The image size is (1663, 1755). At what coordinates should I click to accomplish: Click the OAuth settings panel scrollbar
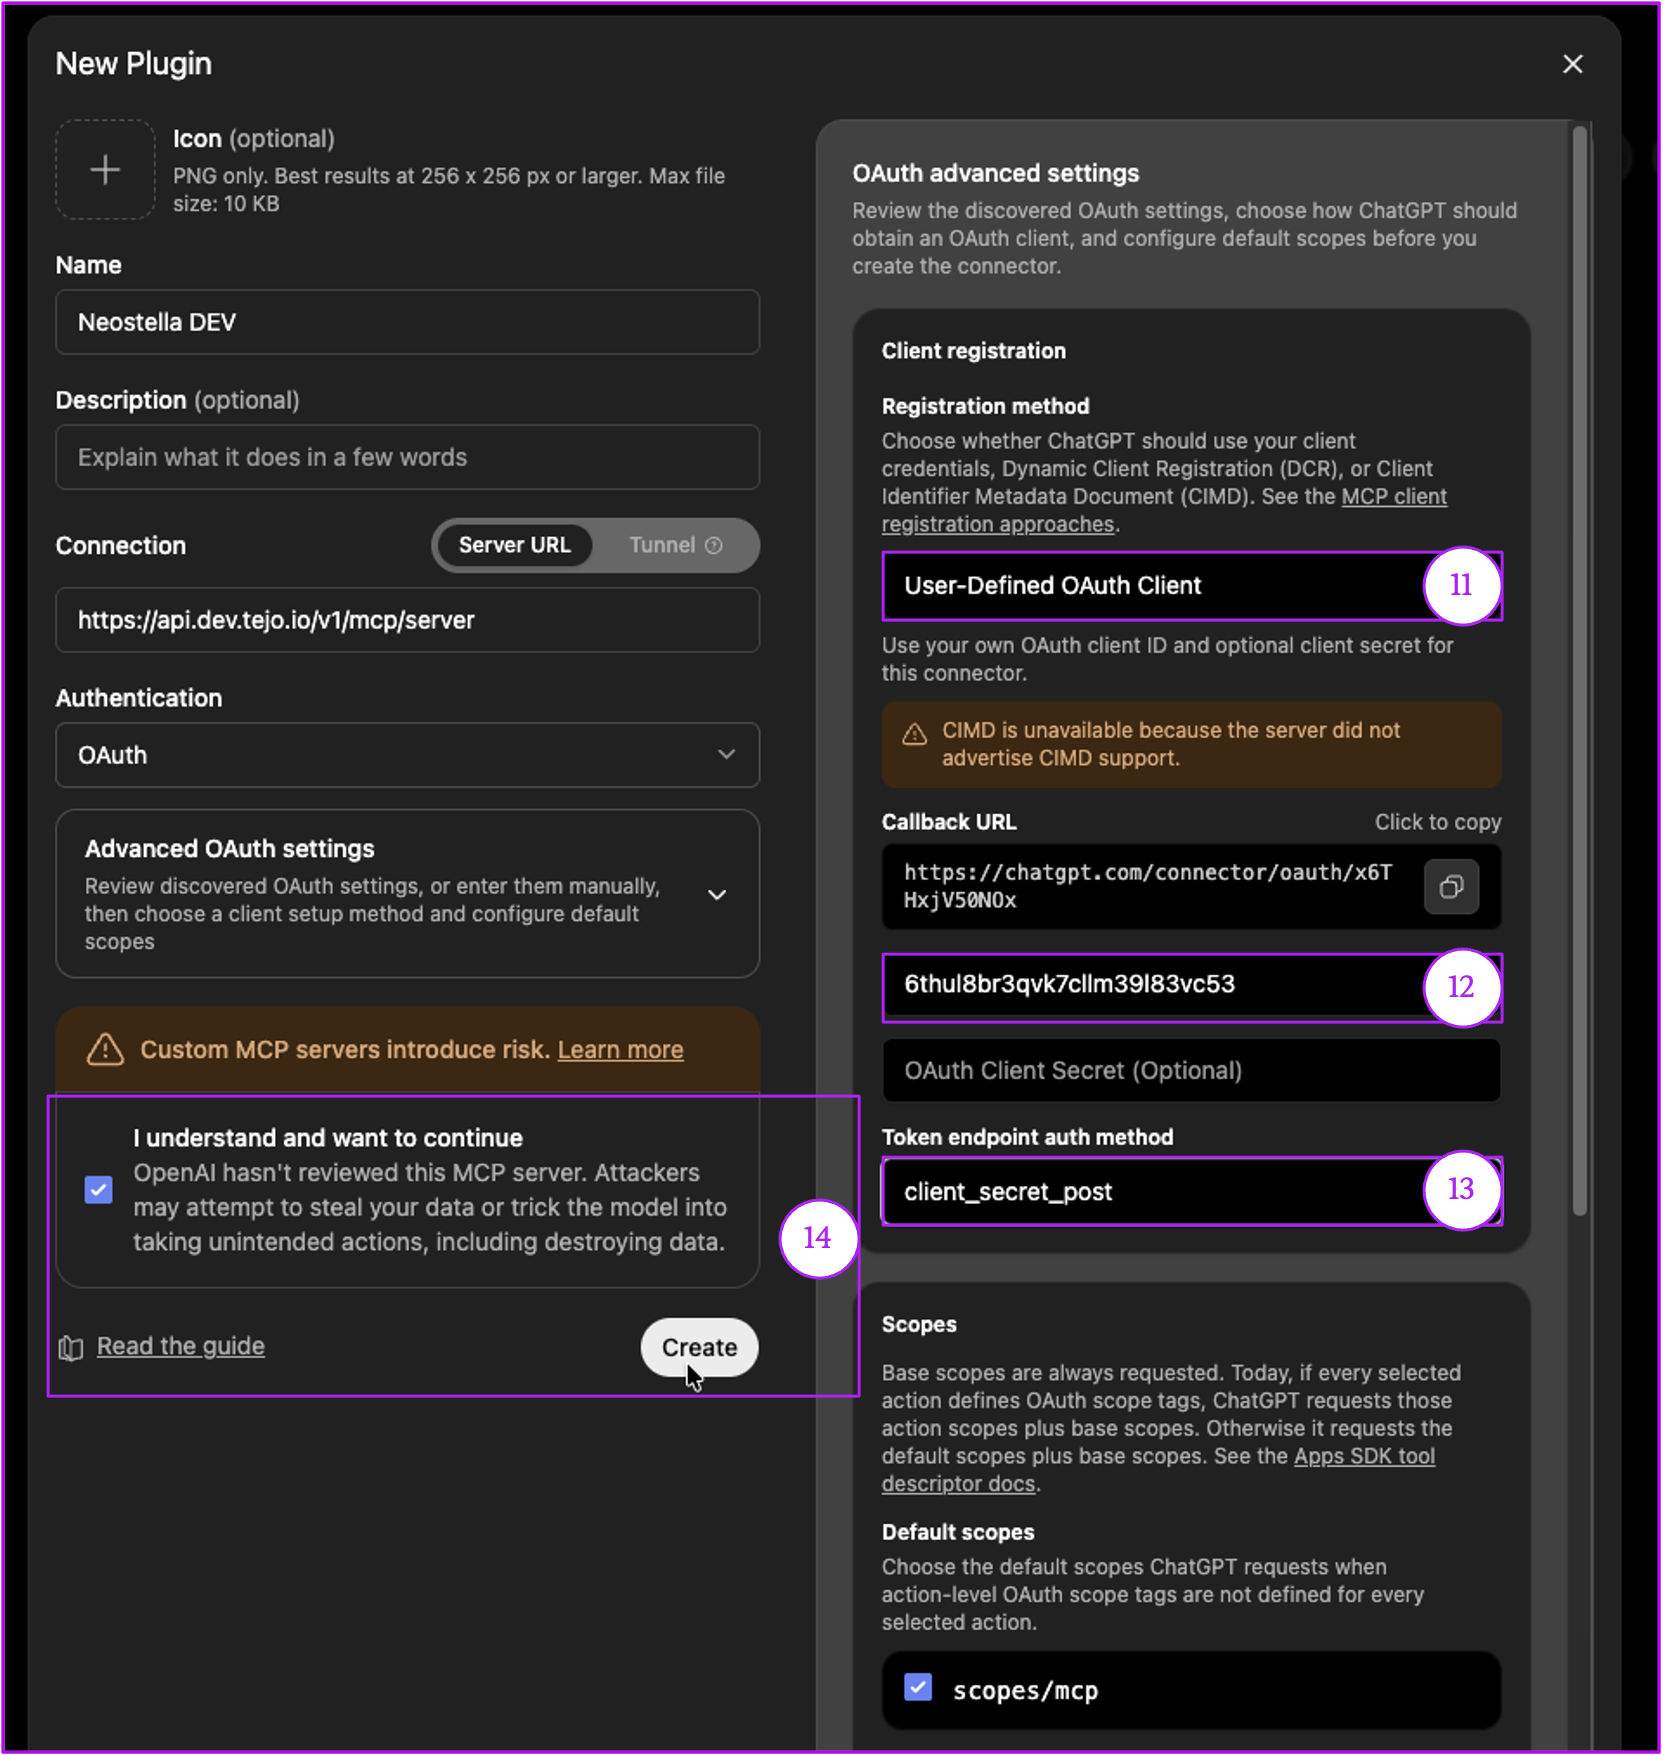click(x=1580, y=670)
